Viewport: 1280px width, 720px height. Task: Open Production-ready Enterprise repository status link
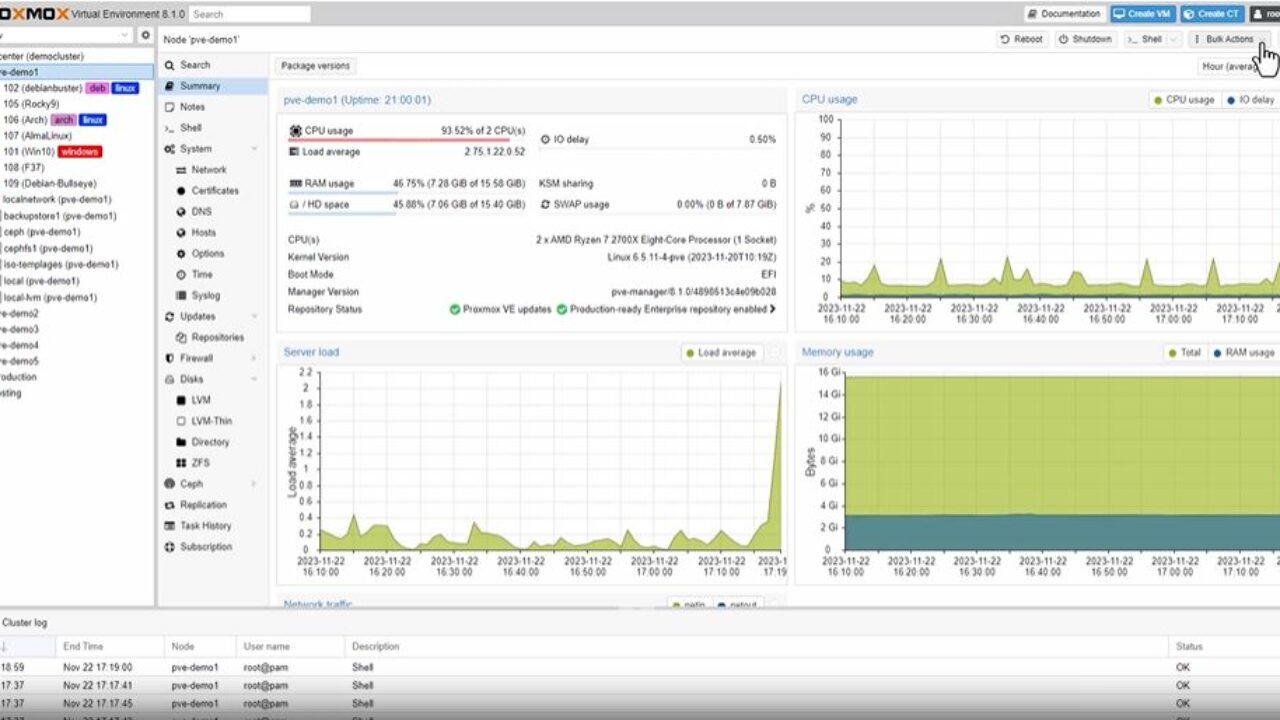tap(667, 310)
